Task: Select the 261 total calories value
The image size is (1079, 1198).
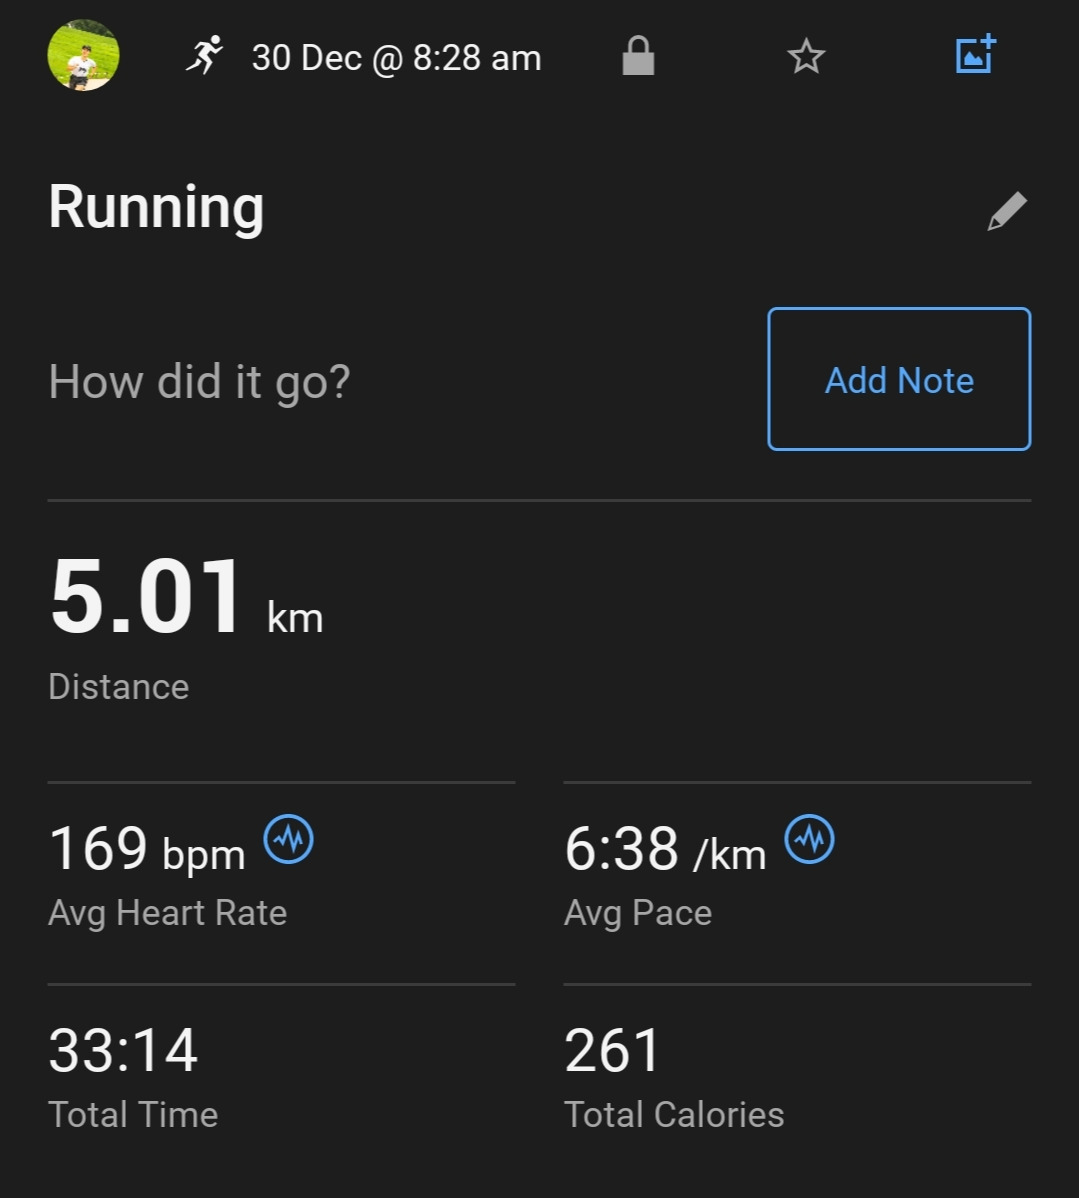Action: pos(611,1051)
